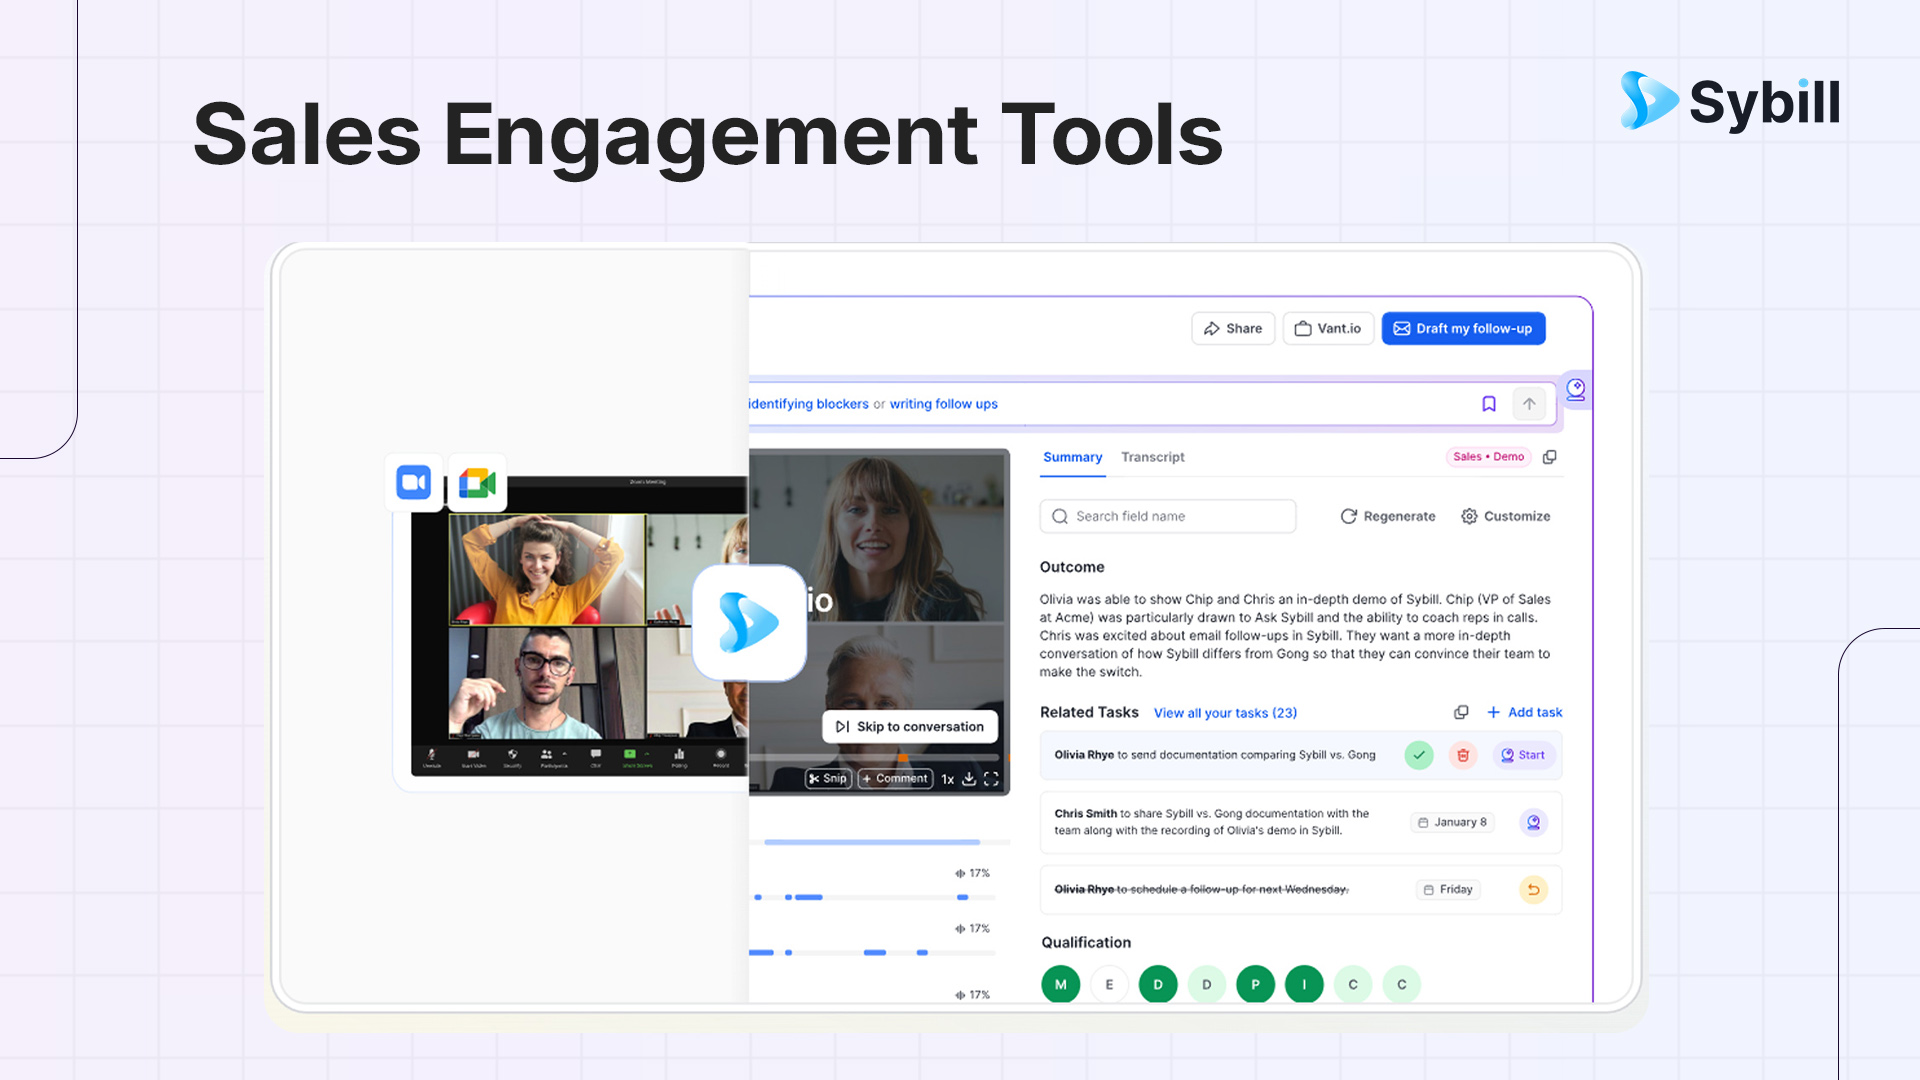Click the Snip button on video
The width and height of the screenshot is (1920, 1080).
pyautogui.click(x=829, y=779)
